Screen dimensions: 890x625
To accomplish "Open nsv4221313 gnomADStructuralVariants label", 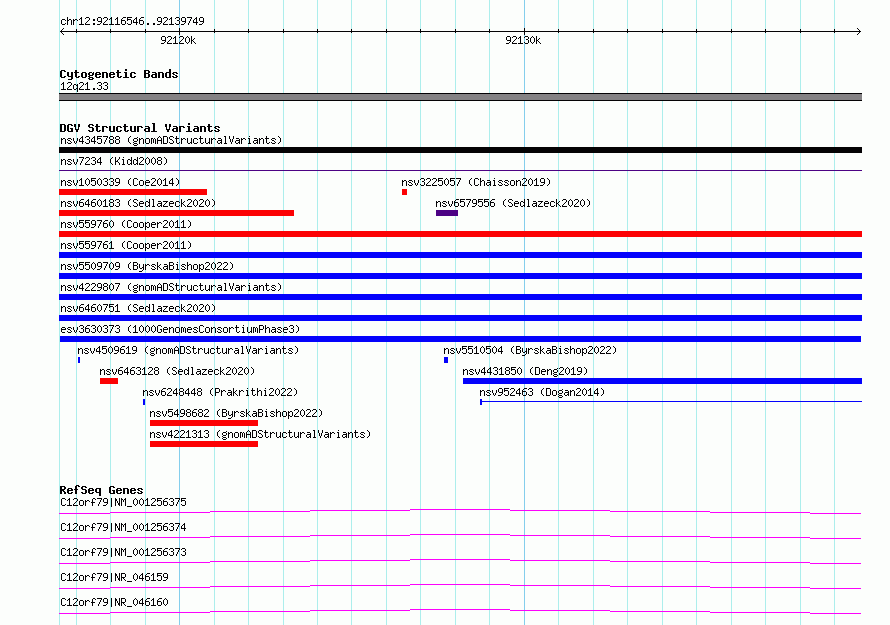I will click(260, 434).
